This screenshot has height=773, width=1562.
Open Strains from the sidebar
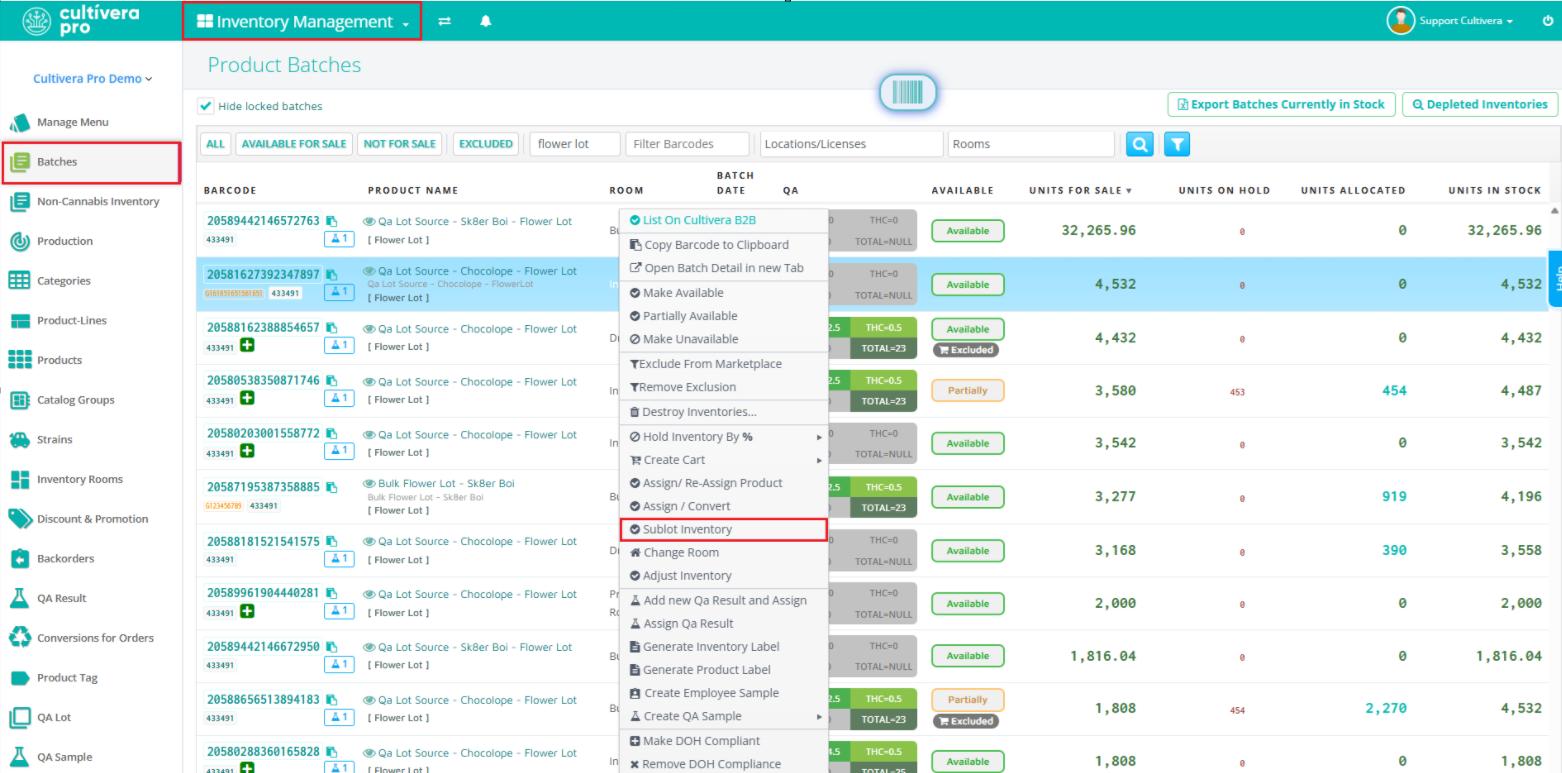click(54, 440)
